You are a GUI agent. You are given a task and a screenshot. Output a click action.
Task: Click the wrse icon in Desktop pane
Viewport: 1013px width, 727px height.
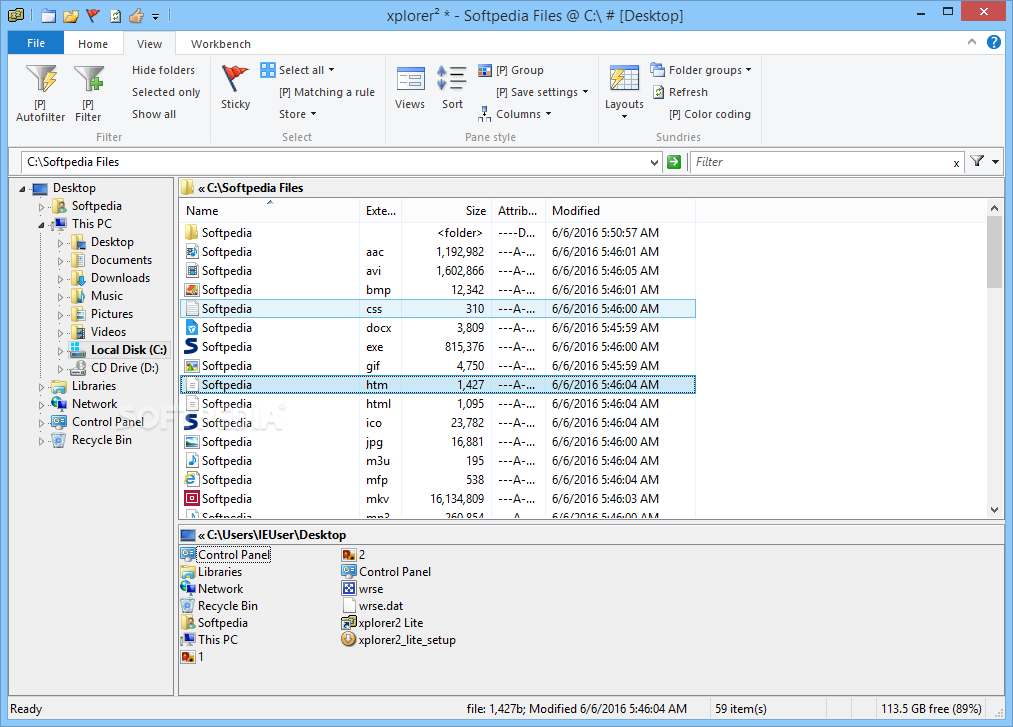point(349,589)
